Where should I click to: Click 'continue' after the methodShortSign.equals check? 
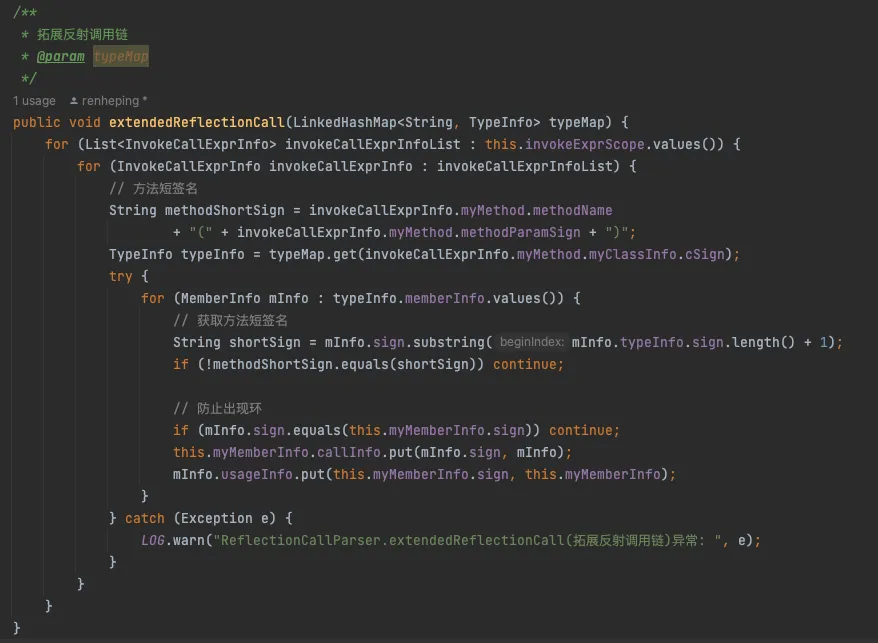[x=524, y=365]
